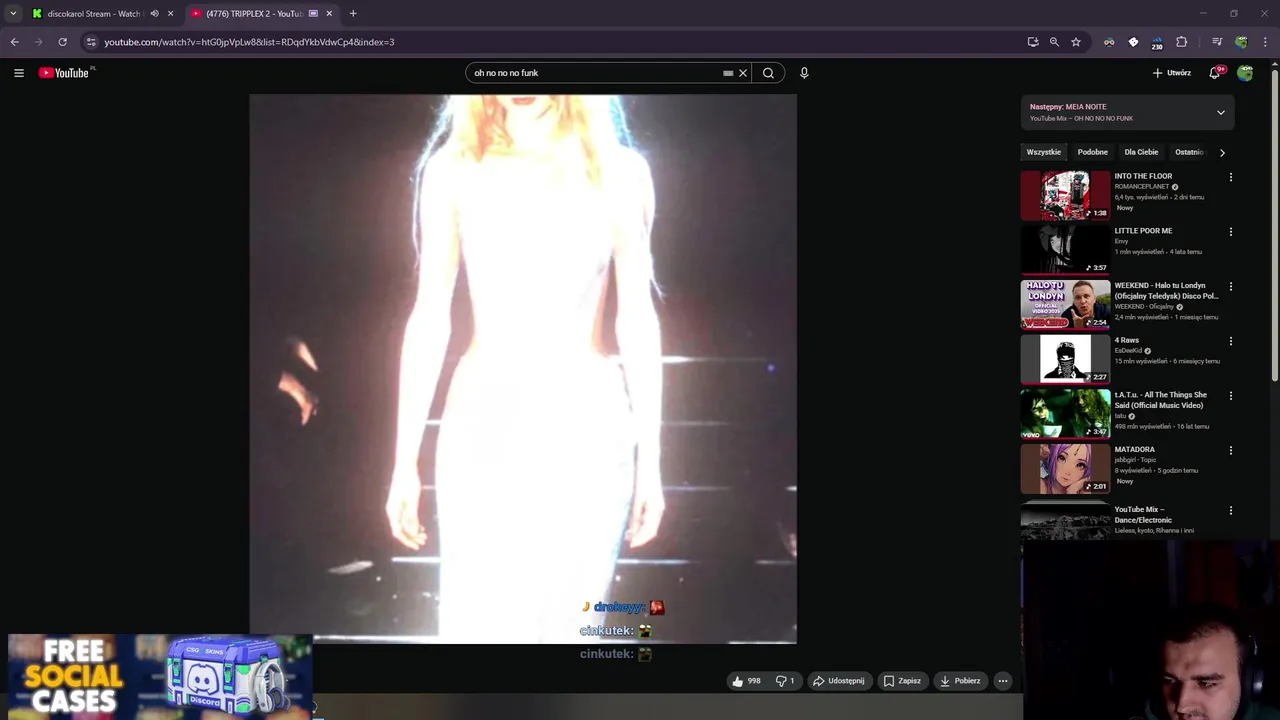Open the FREE SOCIAL CASES banner
The image size is (1280, 720).
(160, 675)
